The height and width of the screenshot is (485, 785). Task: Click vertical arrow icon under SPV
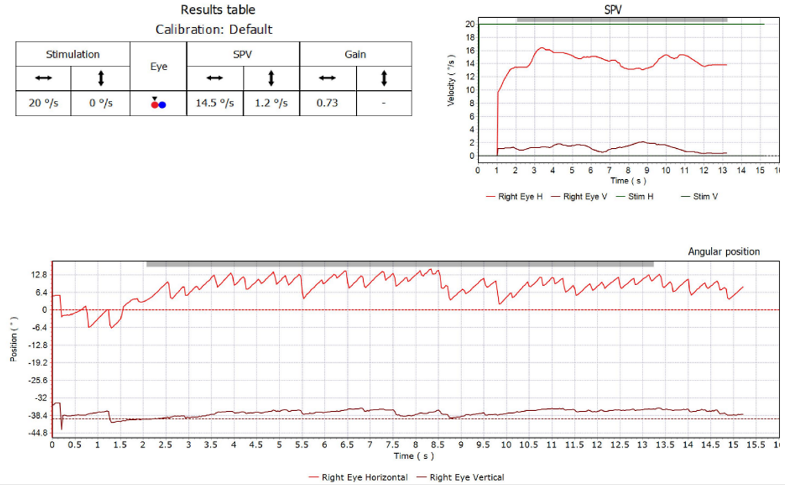click(x=271, y=78)
